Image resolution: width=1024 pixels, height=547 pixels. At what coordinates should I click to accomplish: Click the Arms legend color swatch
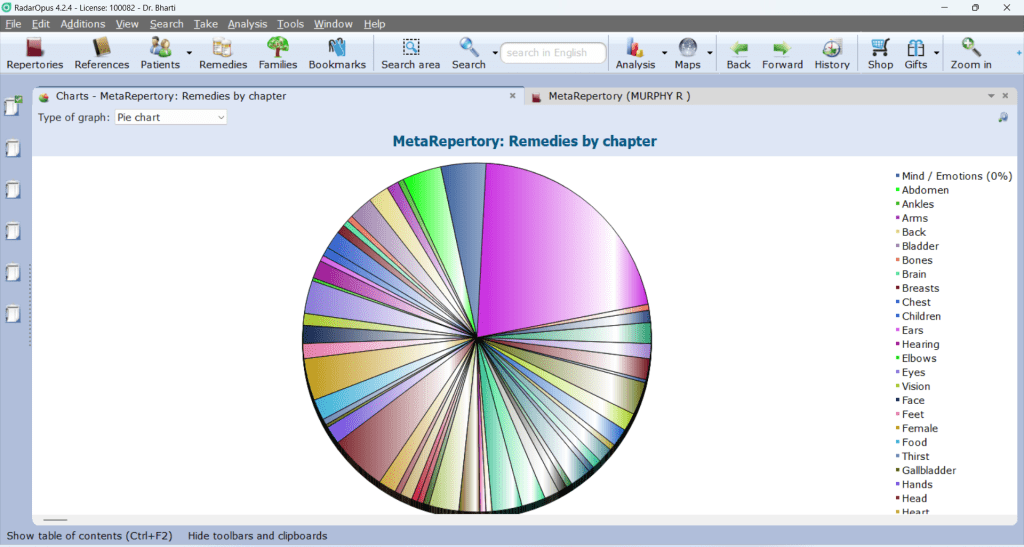click(x=897, y=218)
